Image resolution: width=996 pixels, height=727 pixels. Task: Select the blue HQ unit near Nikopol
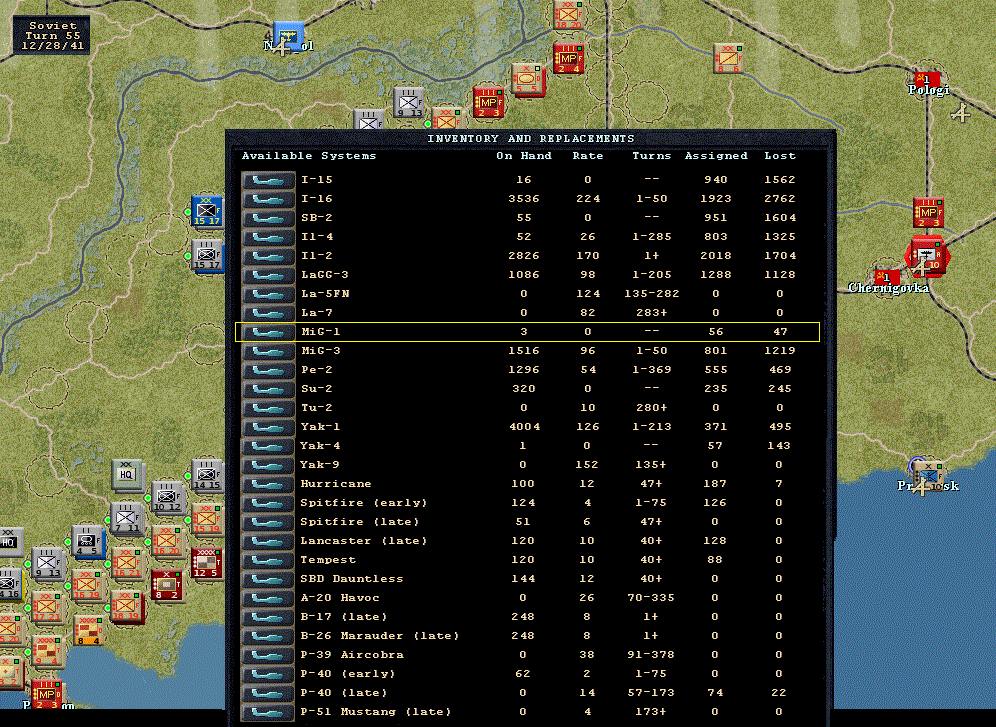(288, 37)
